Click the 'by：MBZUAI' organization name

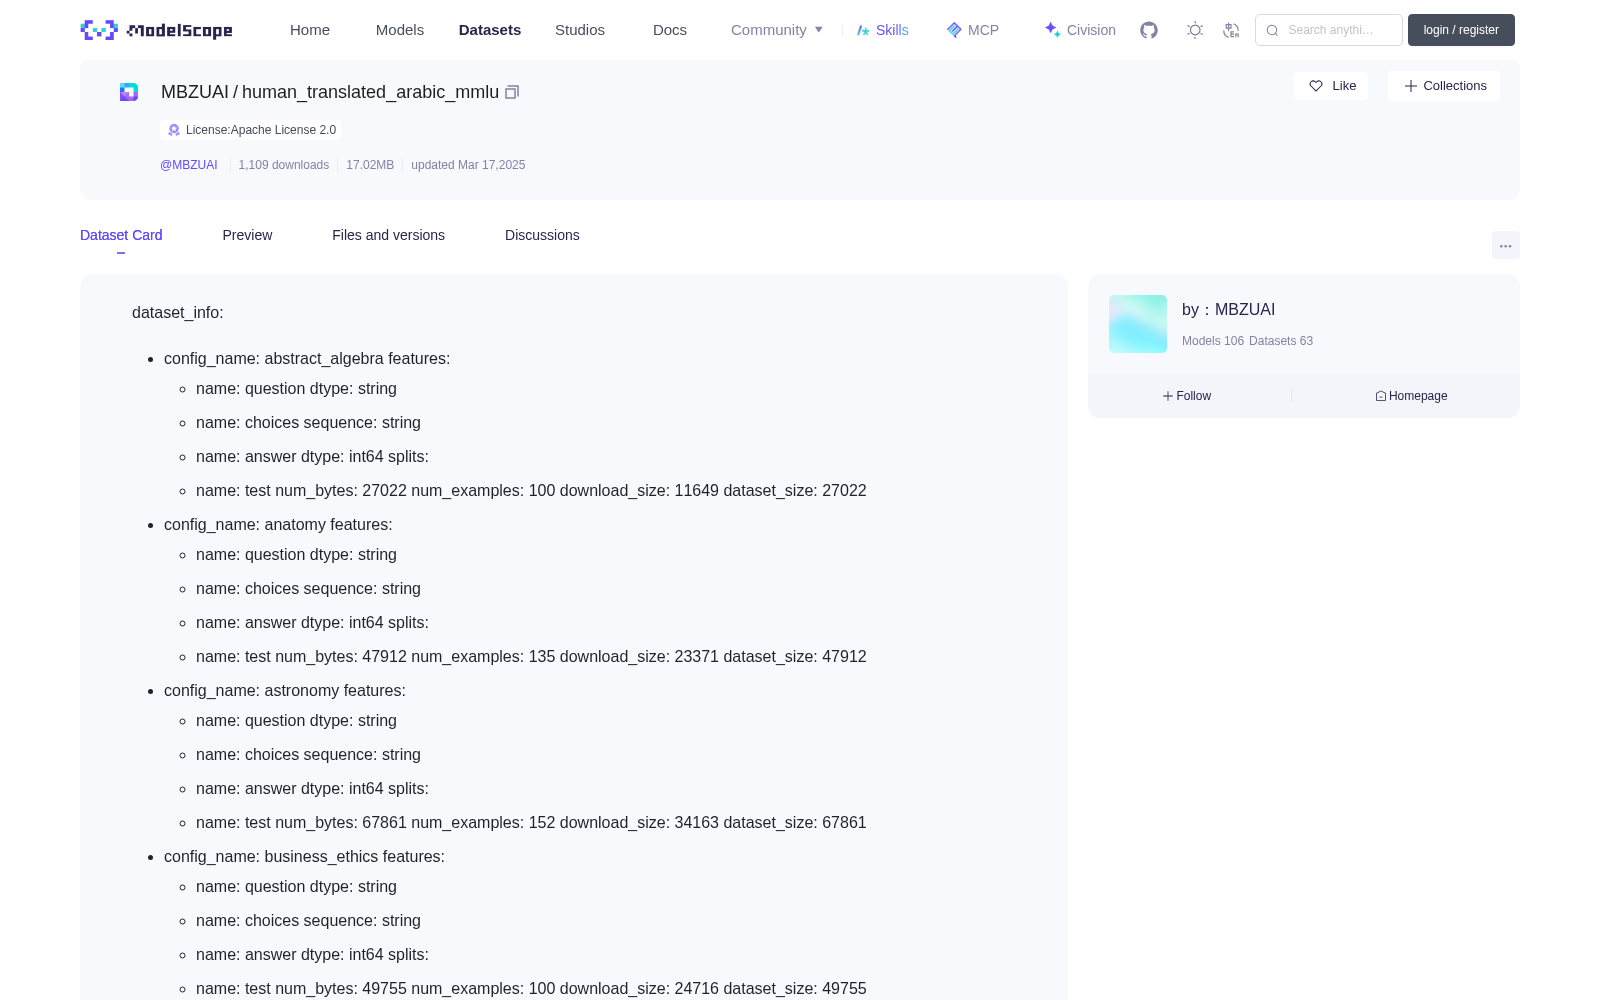click(1228, 310)
